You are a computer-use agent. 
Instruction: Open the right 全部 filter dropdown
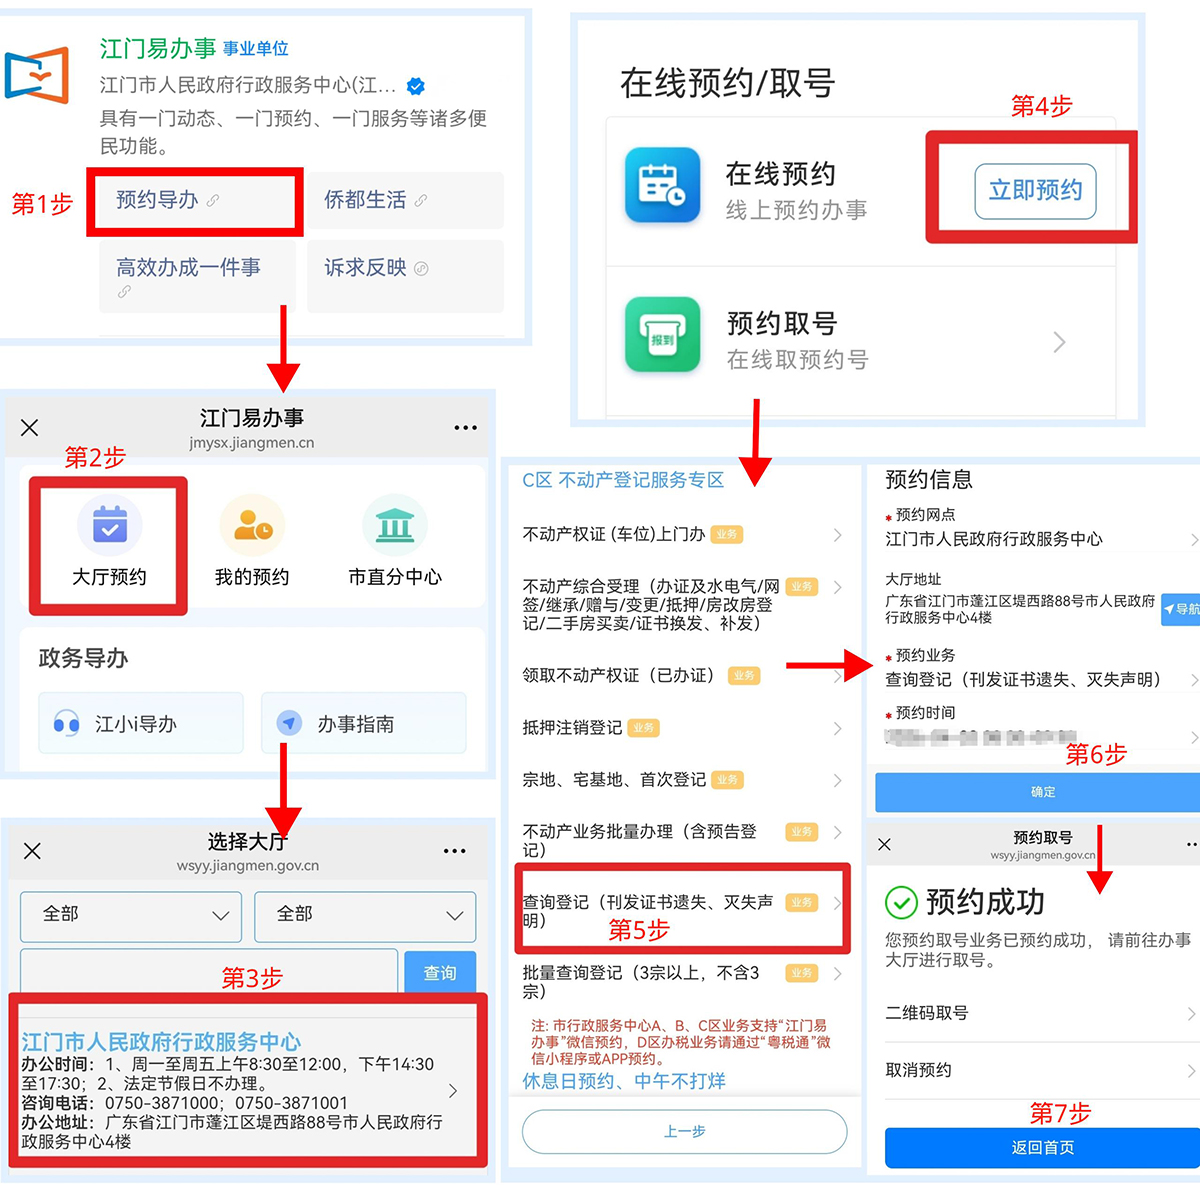[364, 916]
